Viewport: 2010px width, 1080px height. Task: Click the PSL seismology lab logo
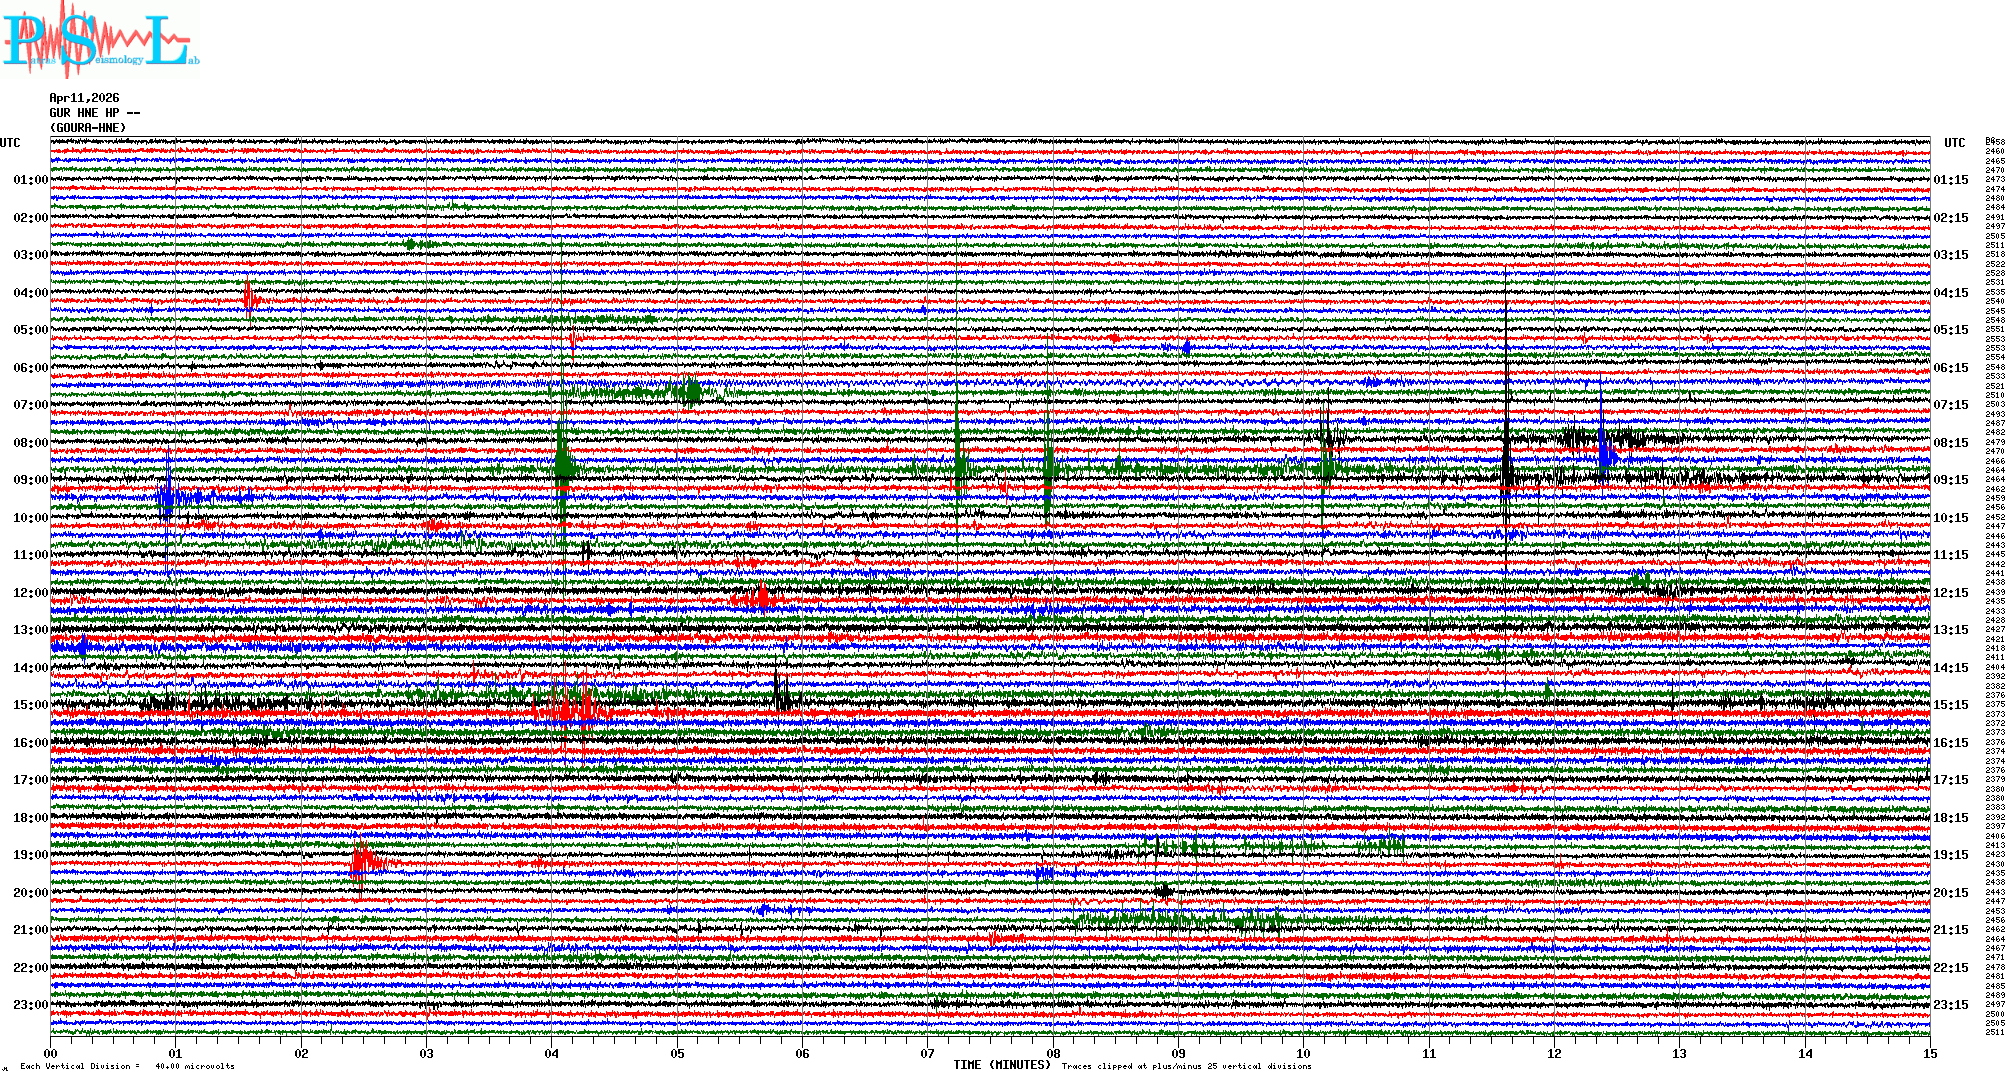tap(100, 40)
